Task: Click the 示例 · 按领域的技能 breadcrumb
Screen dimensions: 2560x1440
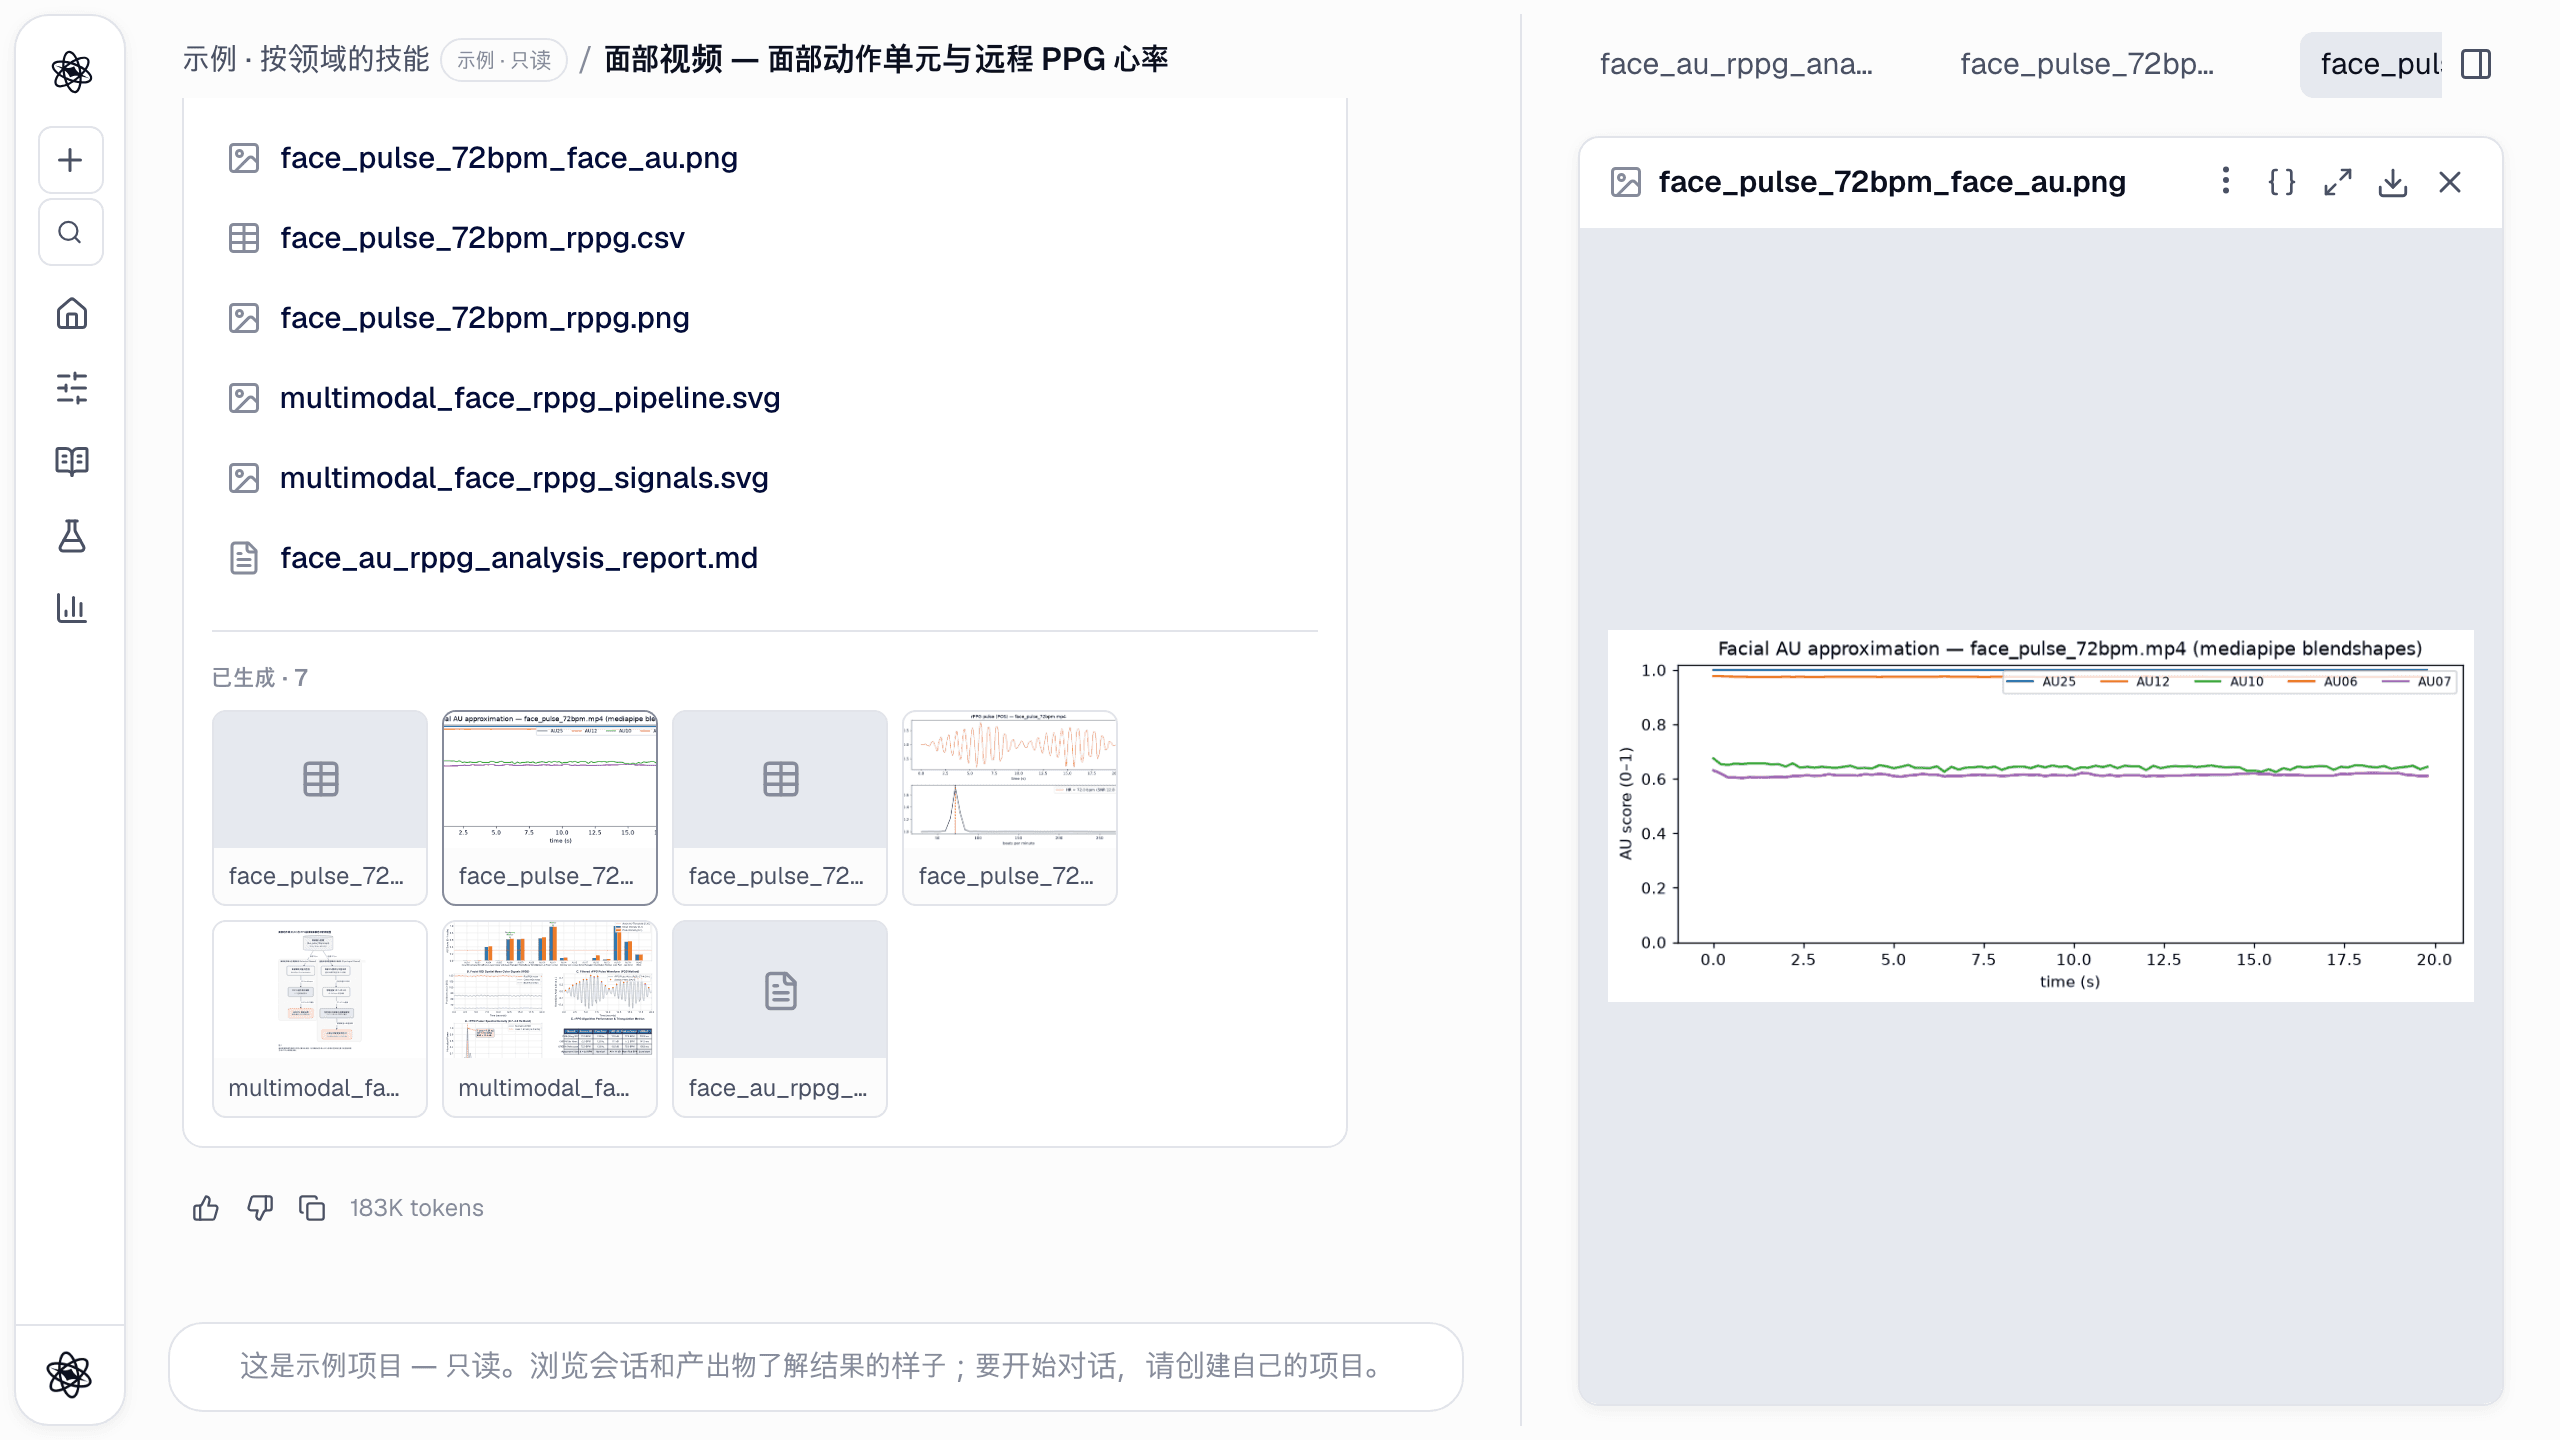Action: pos(305,60)
